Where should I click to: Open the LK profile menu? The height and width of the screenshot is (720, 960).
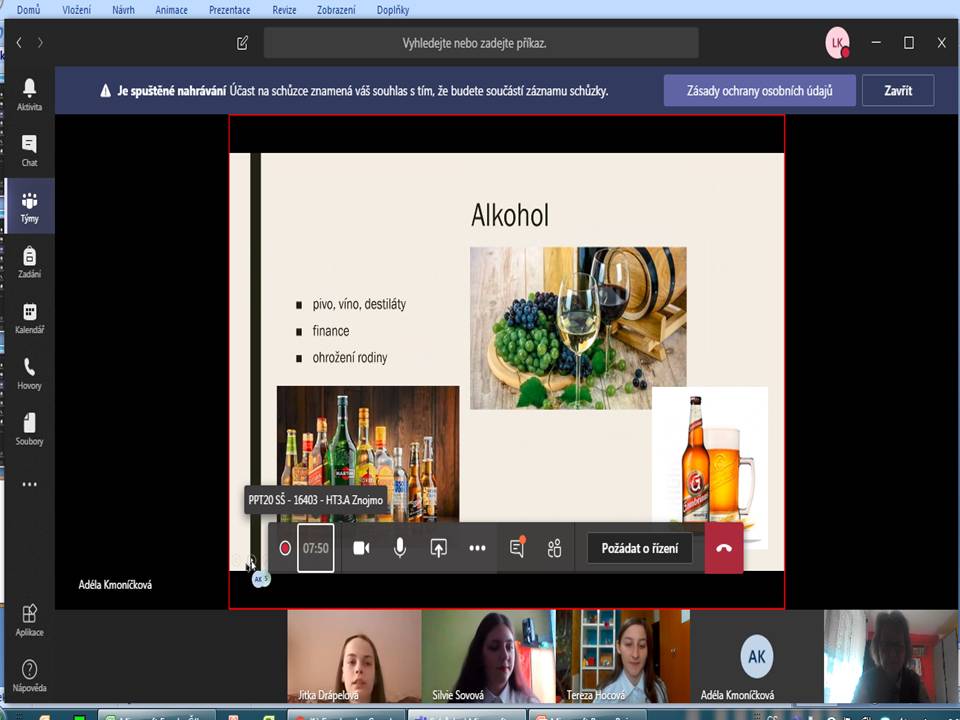(837, 43)
